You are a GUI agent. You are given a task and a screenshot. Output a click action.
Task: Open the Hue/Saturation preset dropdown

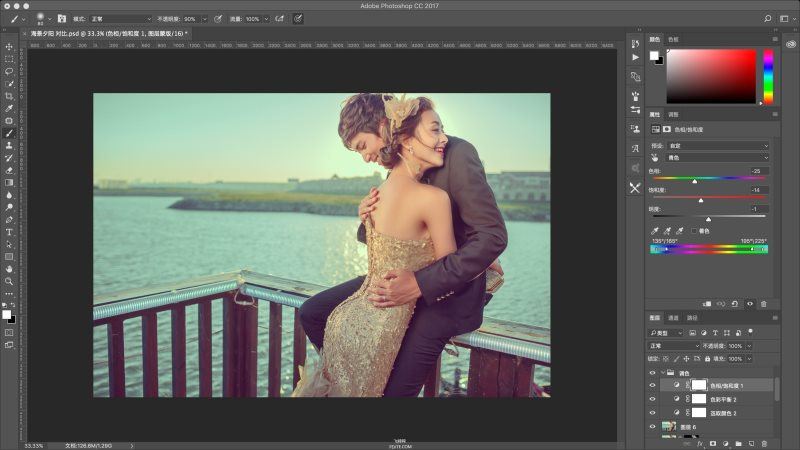718,146
